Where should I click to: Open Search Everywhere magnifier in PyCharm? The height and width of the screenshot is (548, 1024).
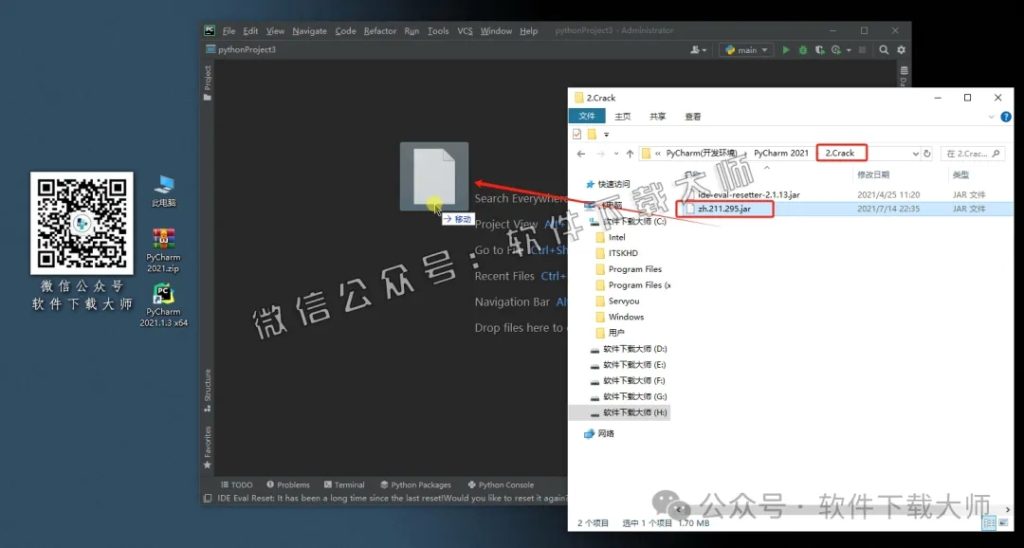(x=884, y=50)
